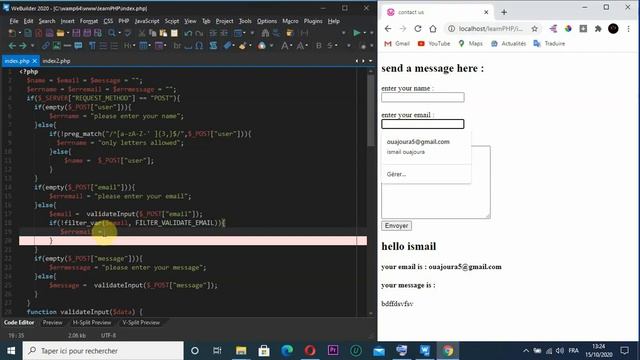Open the open-folder dropdown arrow
This screenshot has width=640, height=360.
point(68,33)
